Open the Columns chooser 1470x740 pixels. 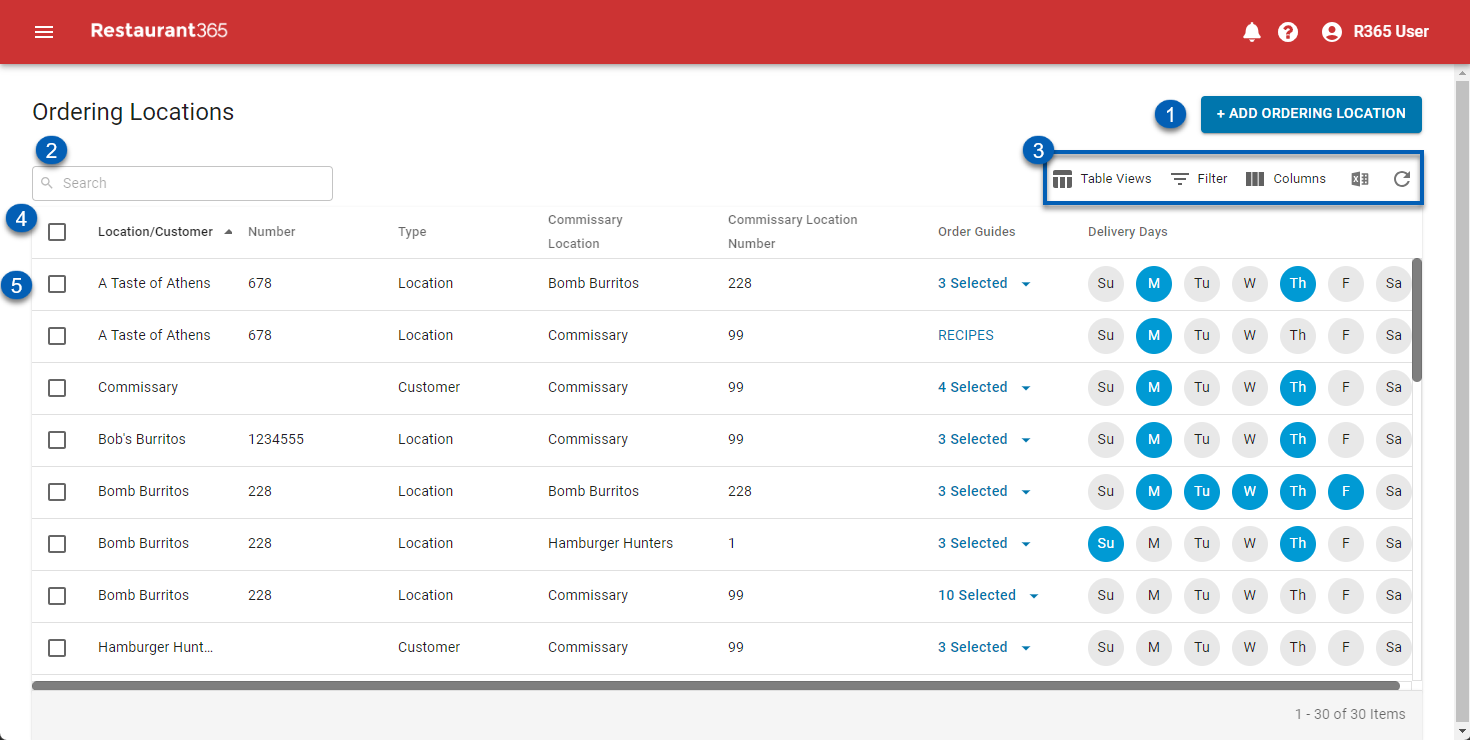point(1286,179)
